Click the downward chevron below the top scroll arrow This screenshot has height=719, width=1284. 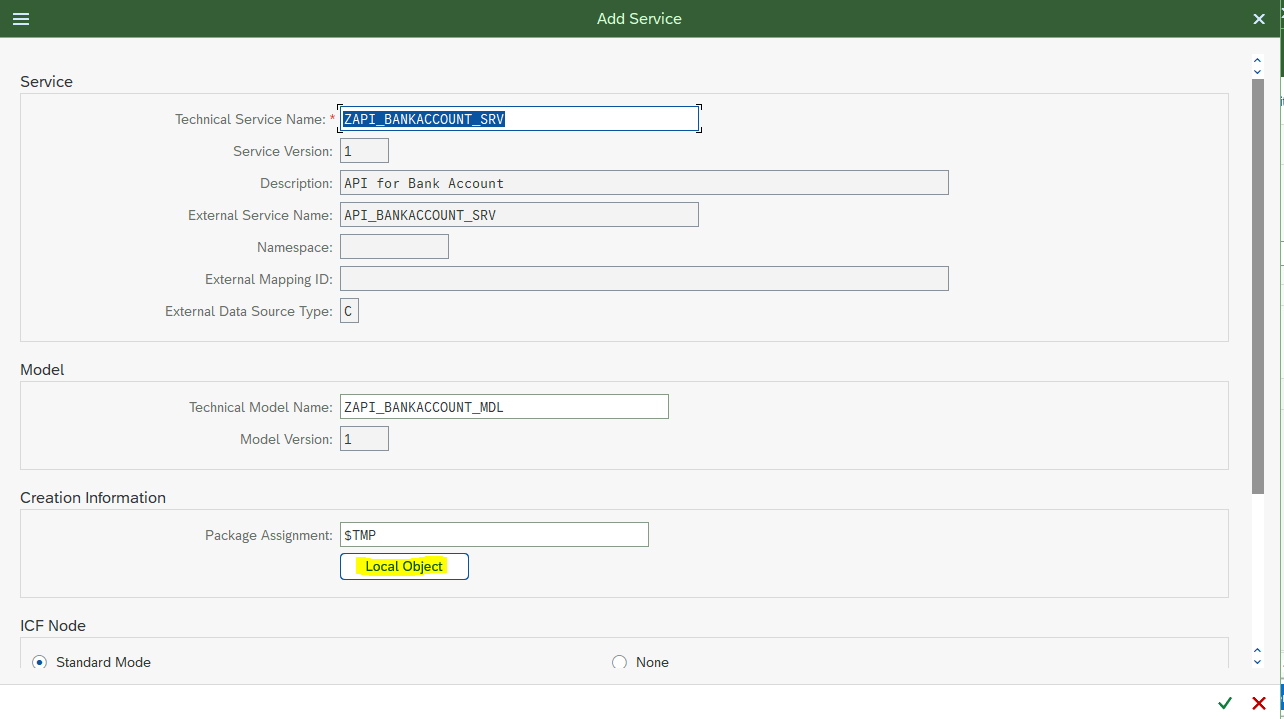click(x=1257, y=71)
